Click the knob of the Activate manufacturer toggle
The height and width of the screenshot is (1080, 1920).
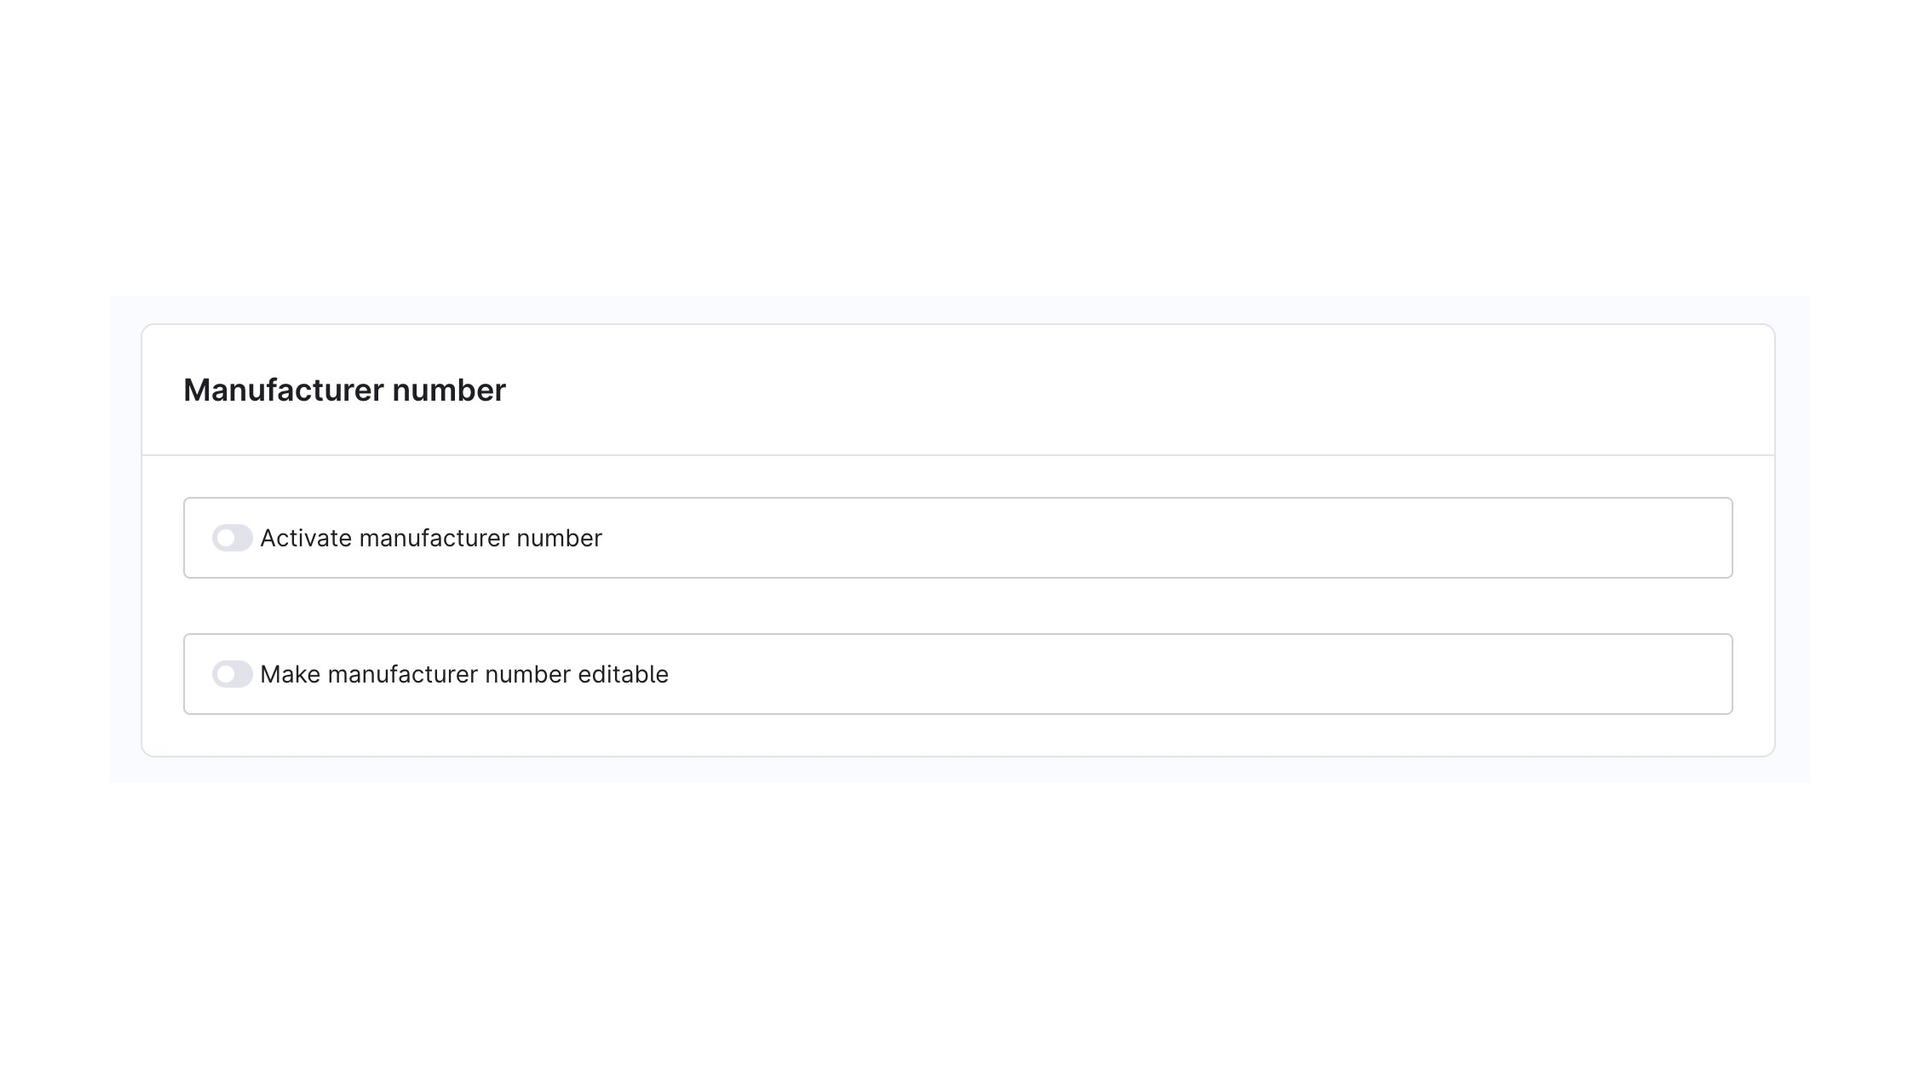(x=226, y=538)
